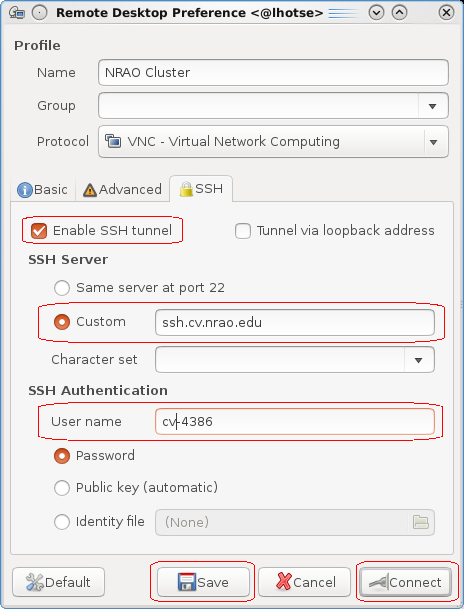This screenshot has height=609, width=464.
Task: Check Tunnel via loopback address
Action: tap(243, 231)
